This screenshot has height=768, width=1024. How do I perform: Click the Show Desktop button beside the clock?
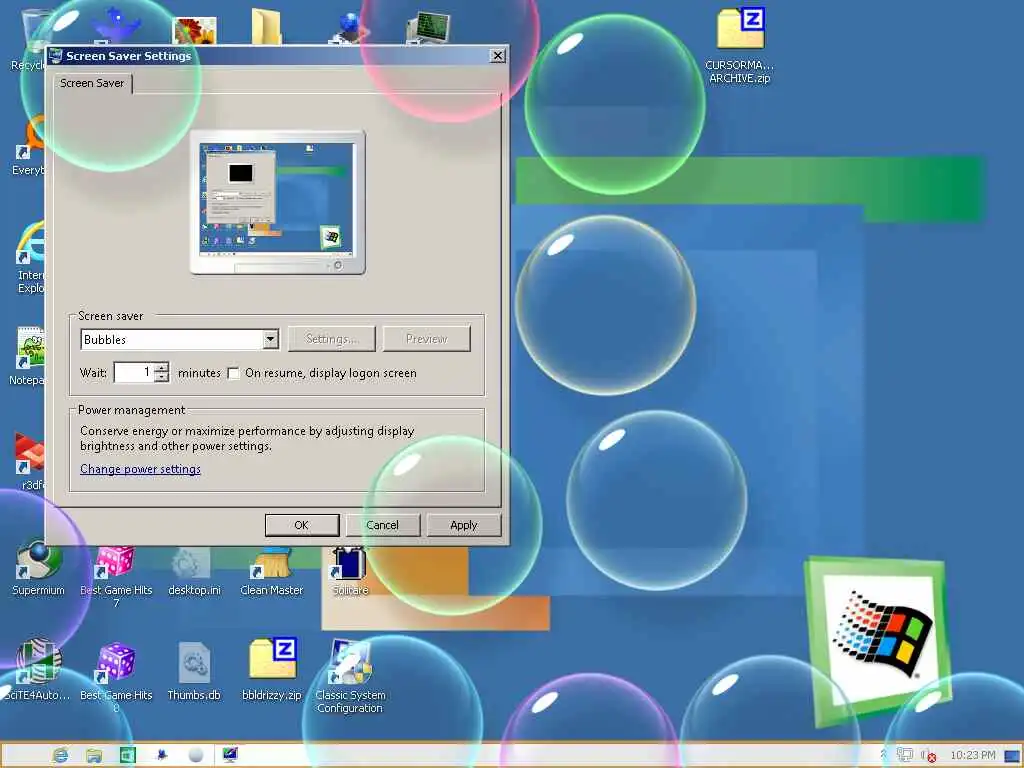click(1012, 756)
